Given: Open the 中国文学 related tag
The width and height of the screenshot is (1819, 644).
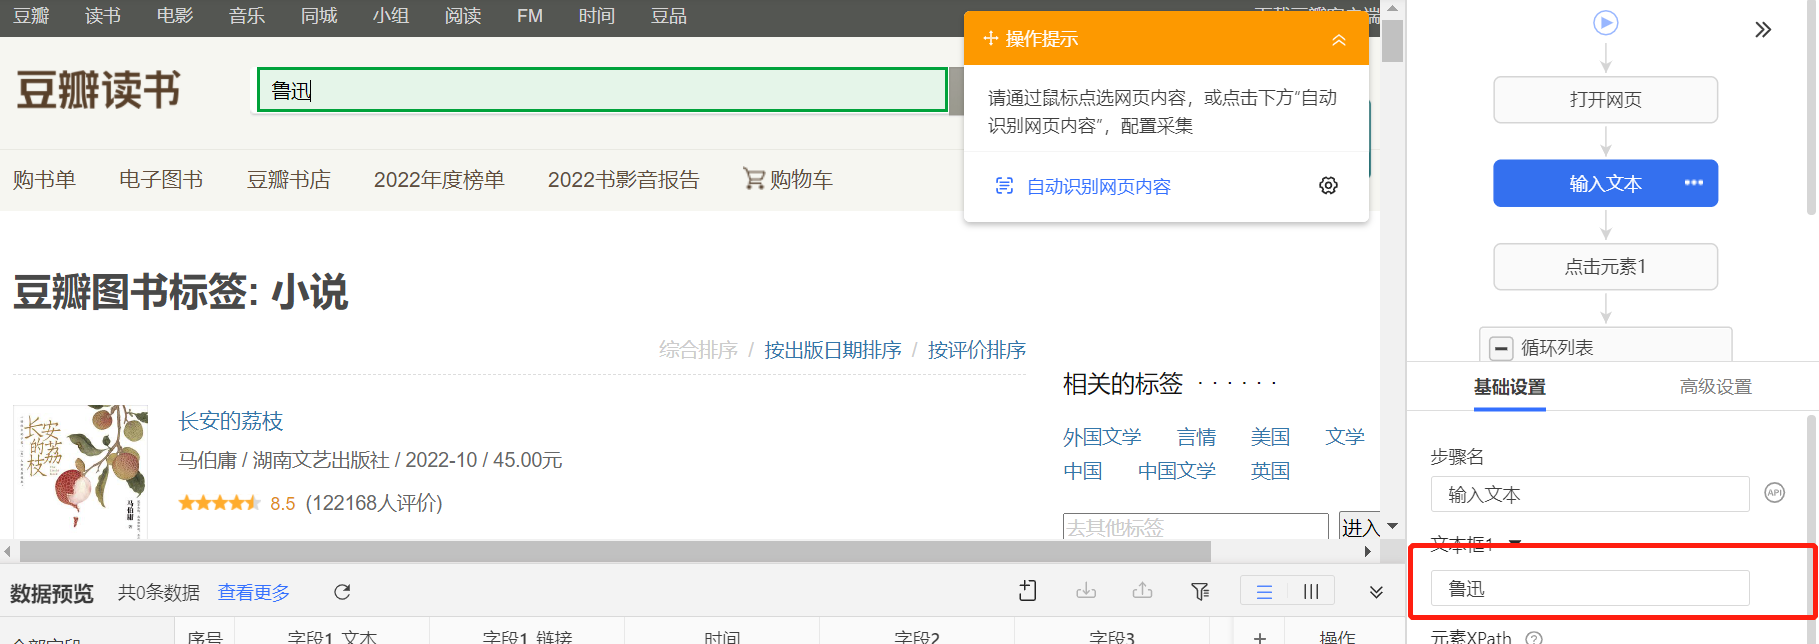Looking at the screenshot, I should 1177,471.
